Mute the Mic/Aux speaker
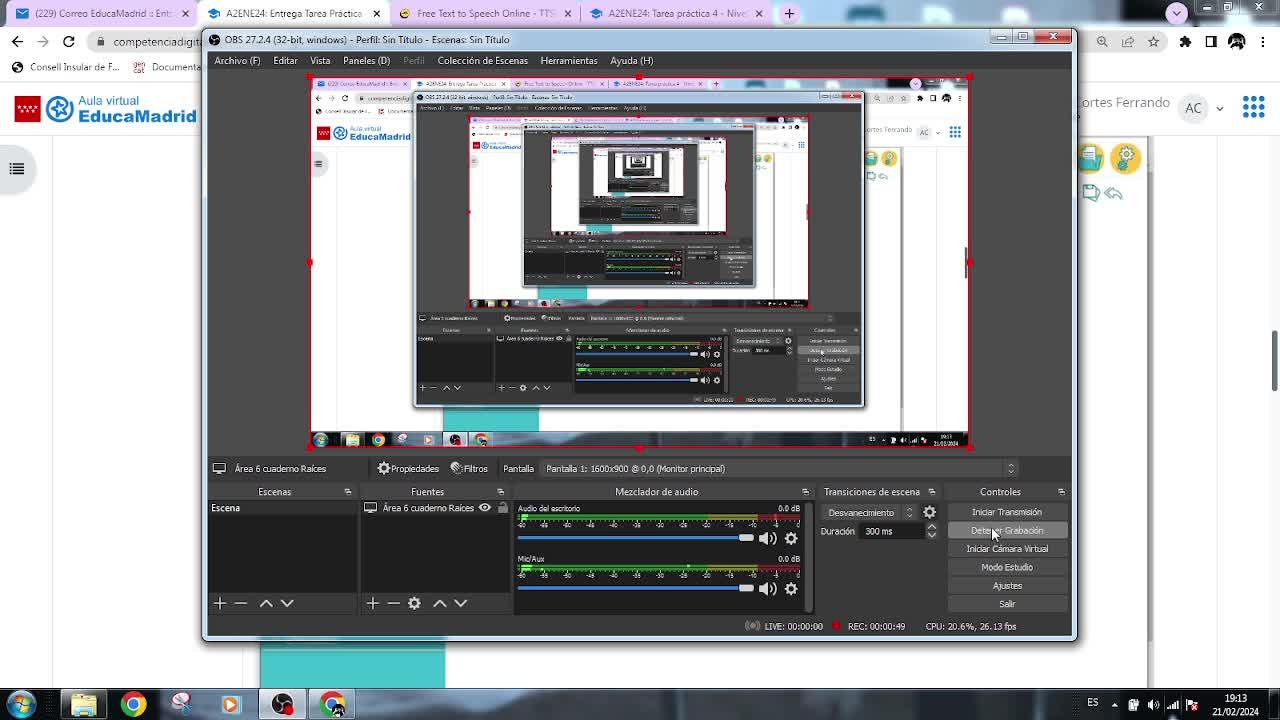 coord(767,588)
